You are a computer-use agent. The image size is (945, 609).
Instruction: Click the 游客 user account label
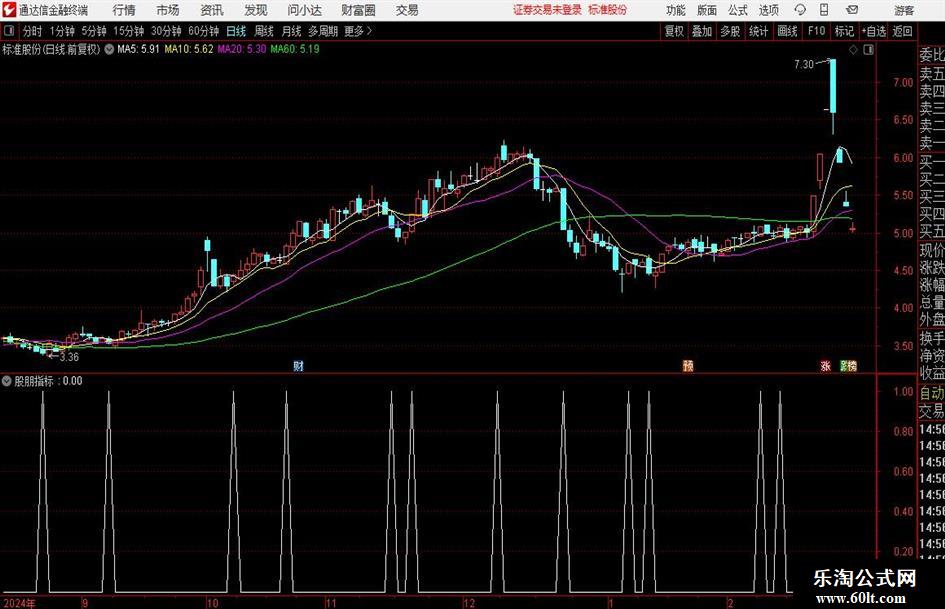coord(904,10)
